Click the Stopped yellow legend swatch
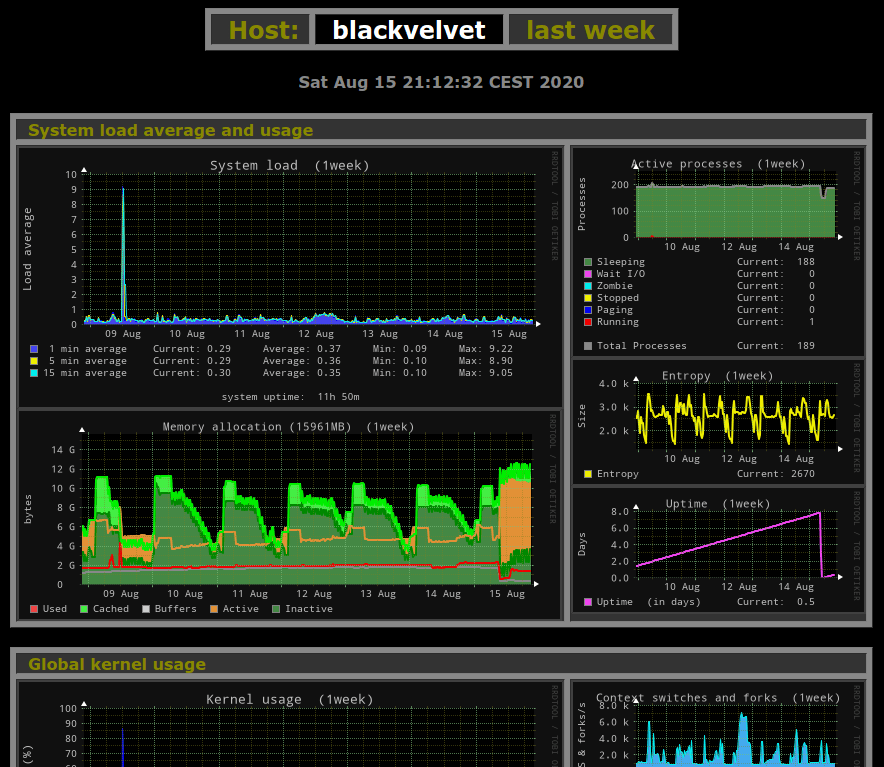This screenshot has width=884, height=767. pyautogui.click(x=588, y=298)
